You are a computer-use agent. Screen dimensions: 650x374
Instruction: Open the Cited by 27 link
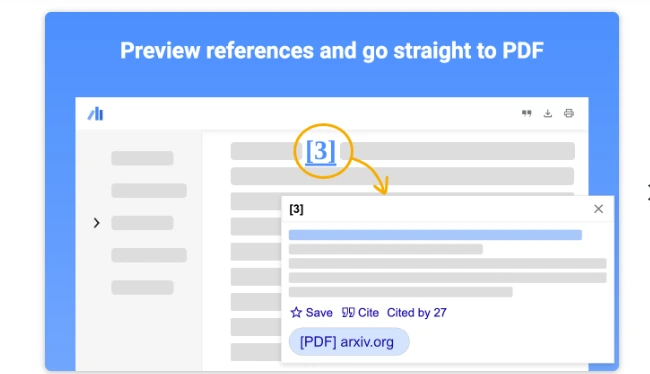(x=417, y=313)
